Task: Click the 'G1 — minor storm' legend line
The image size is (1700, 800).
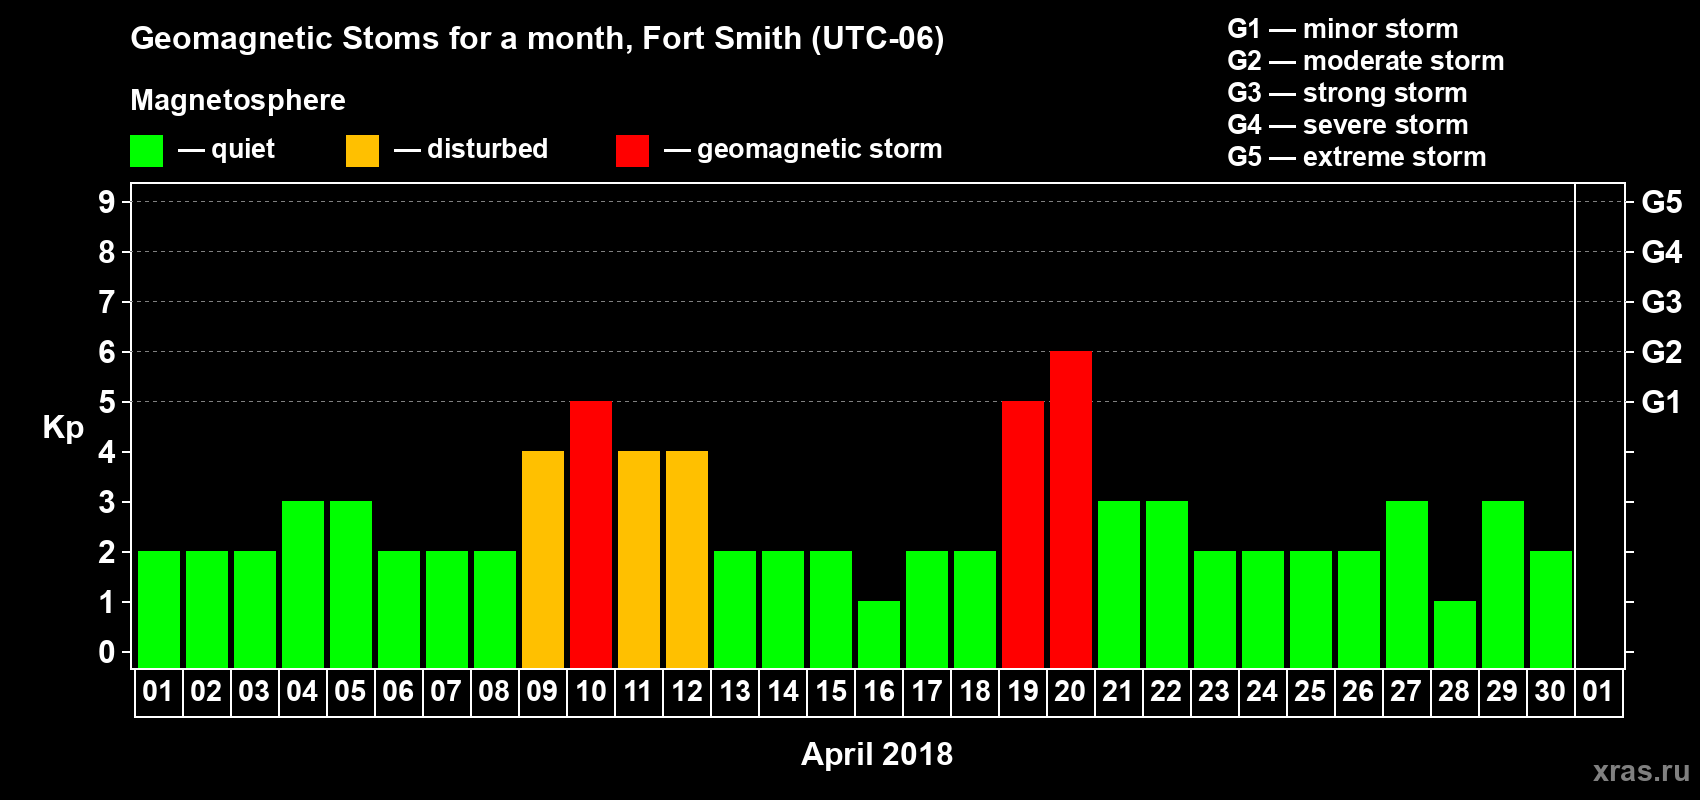Action: pyautogui.click(x=1343, y=29)
